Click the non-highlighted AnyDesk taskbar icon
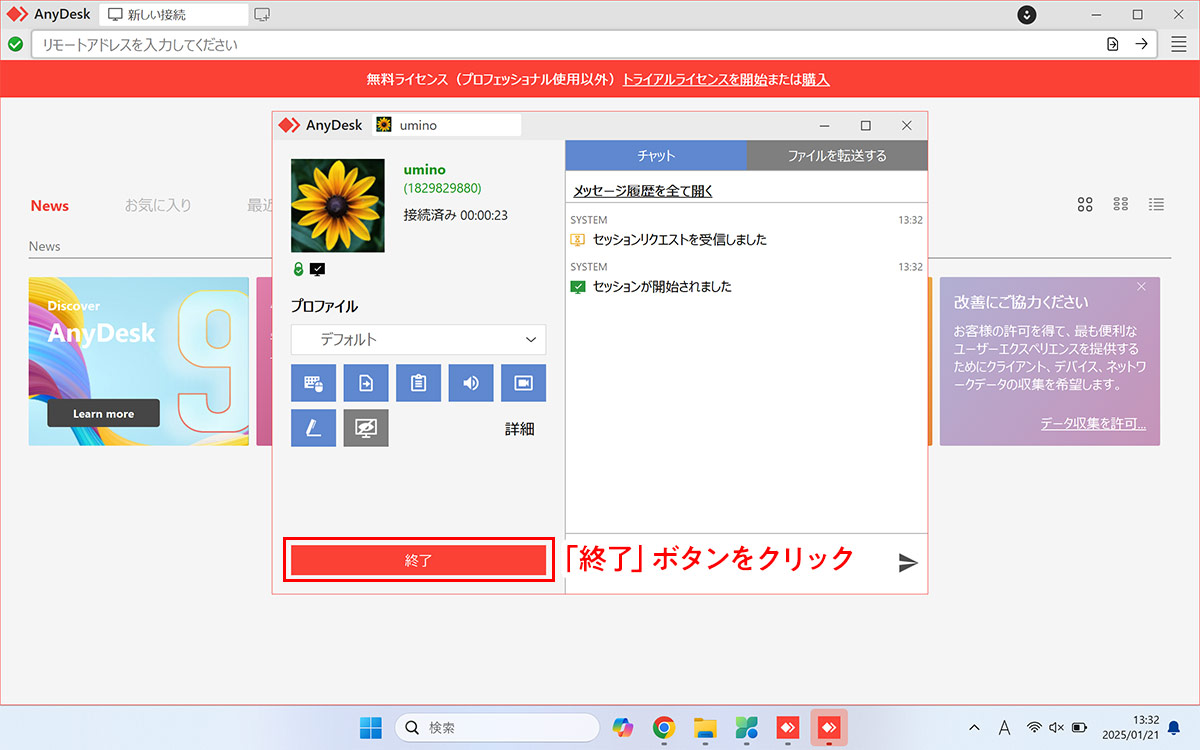The width and height of the screenshot is (1200, 750). coord(788,727)
